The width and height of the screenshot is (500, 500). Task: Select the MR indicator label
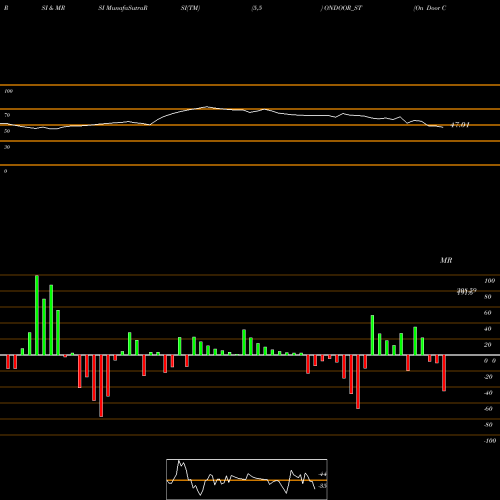[x=446, y=260]
